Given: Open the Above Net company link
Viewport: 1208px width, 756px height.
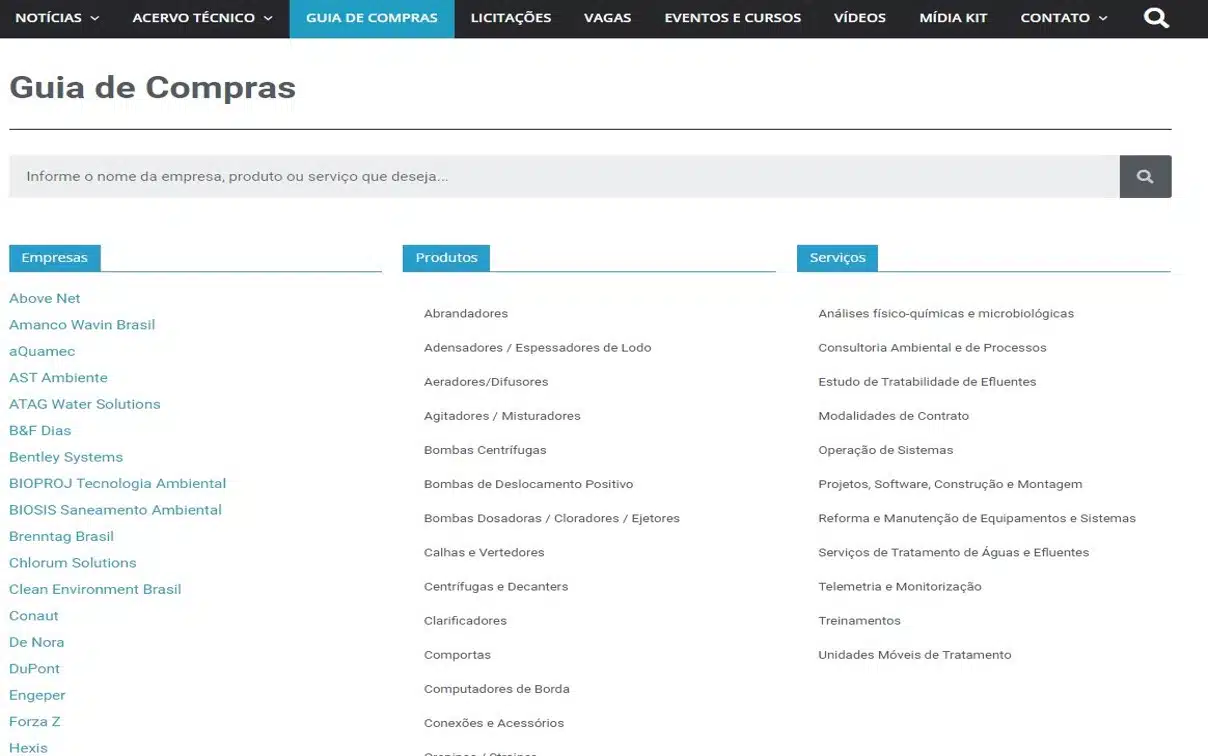Looking at the screenshot, I should [x=45, y=298].
